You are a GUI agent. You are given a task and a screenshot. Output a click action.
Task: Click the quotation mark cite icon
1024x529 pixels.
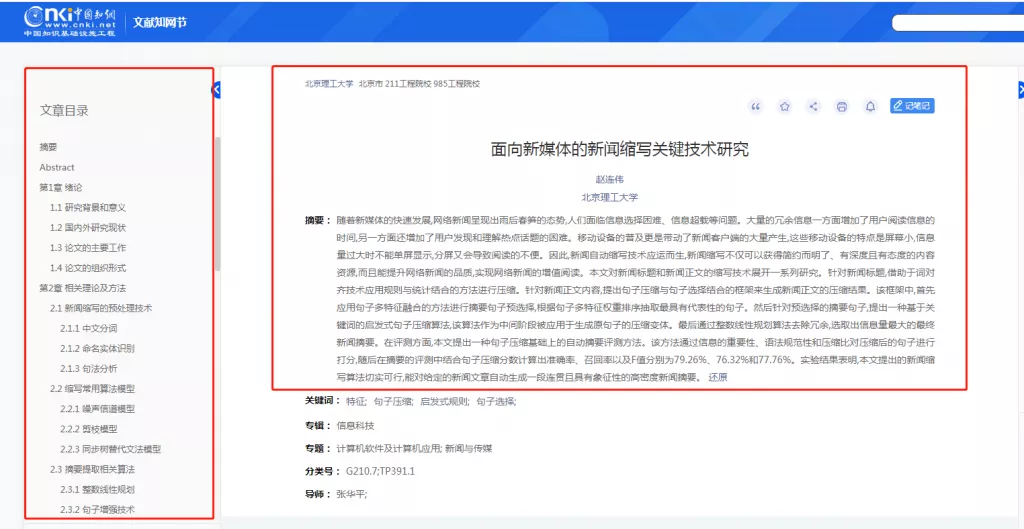[755, 106]
